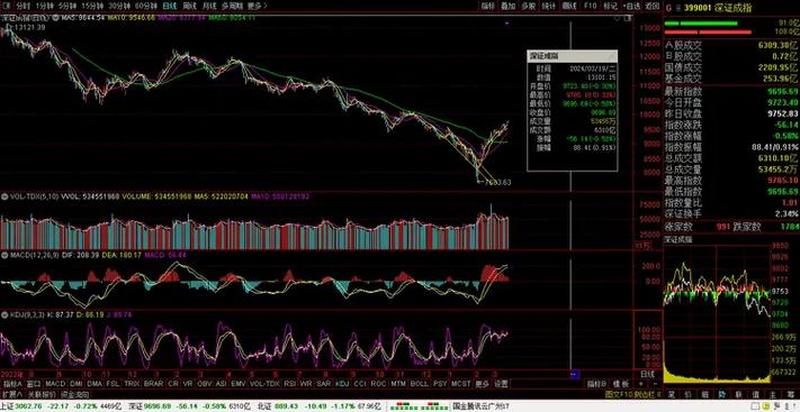Select the MACD indicator tab
This screenshot has width=800, height=412.
click(x=55, y=383)
